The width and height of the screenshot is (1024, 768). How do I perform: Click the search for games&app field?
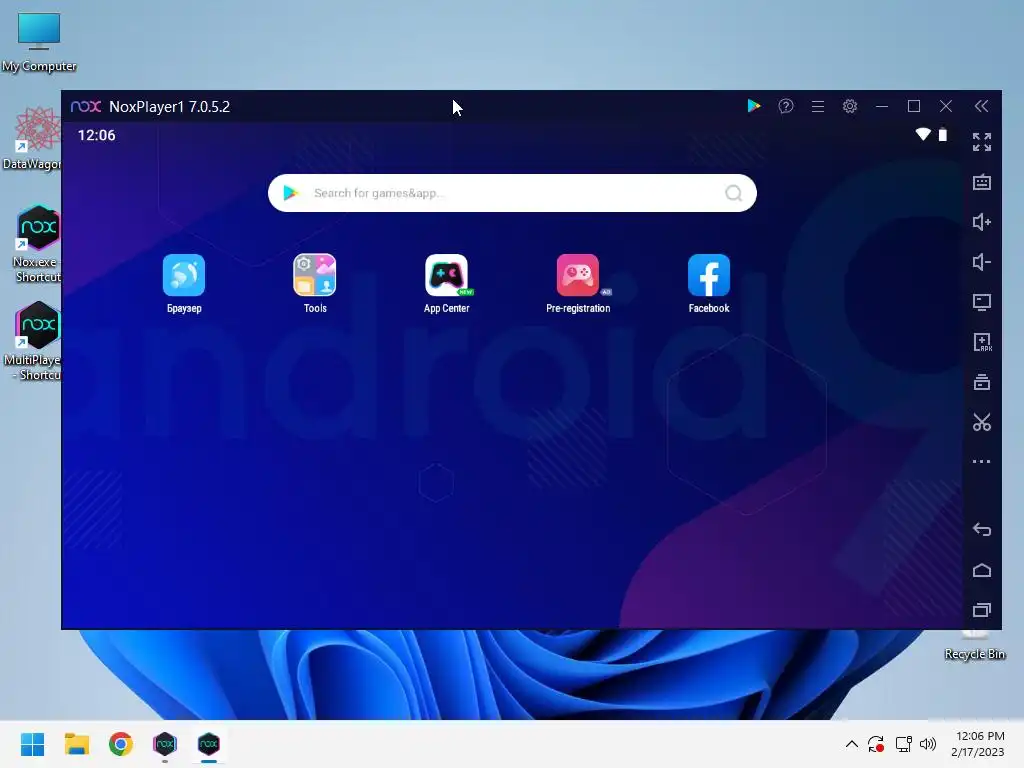coord(512,193)
